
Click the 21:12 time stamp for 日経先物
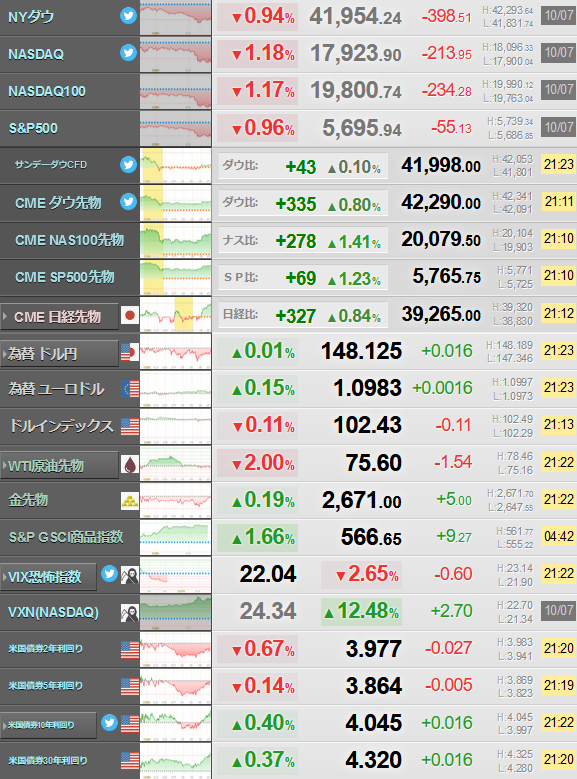tap(559, 313)
